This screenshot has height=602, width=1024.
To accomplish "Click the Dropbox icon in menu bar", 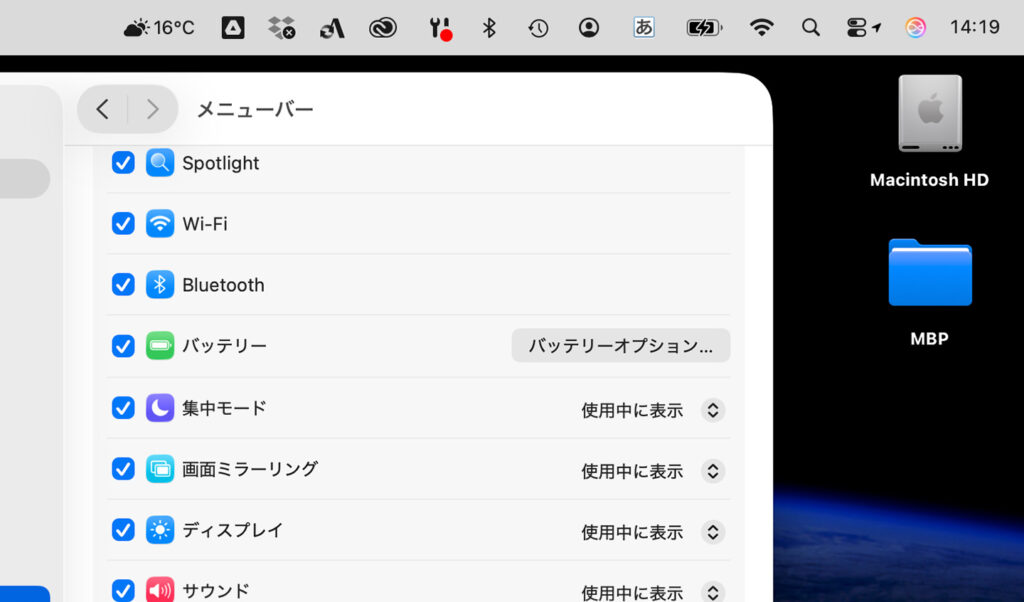I will 282,28.
